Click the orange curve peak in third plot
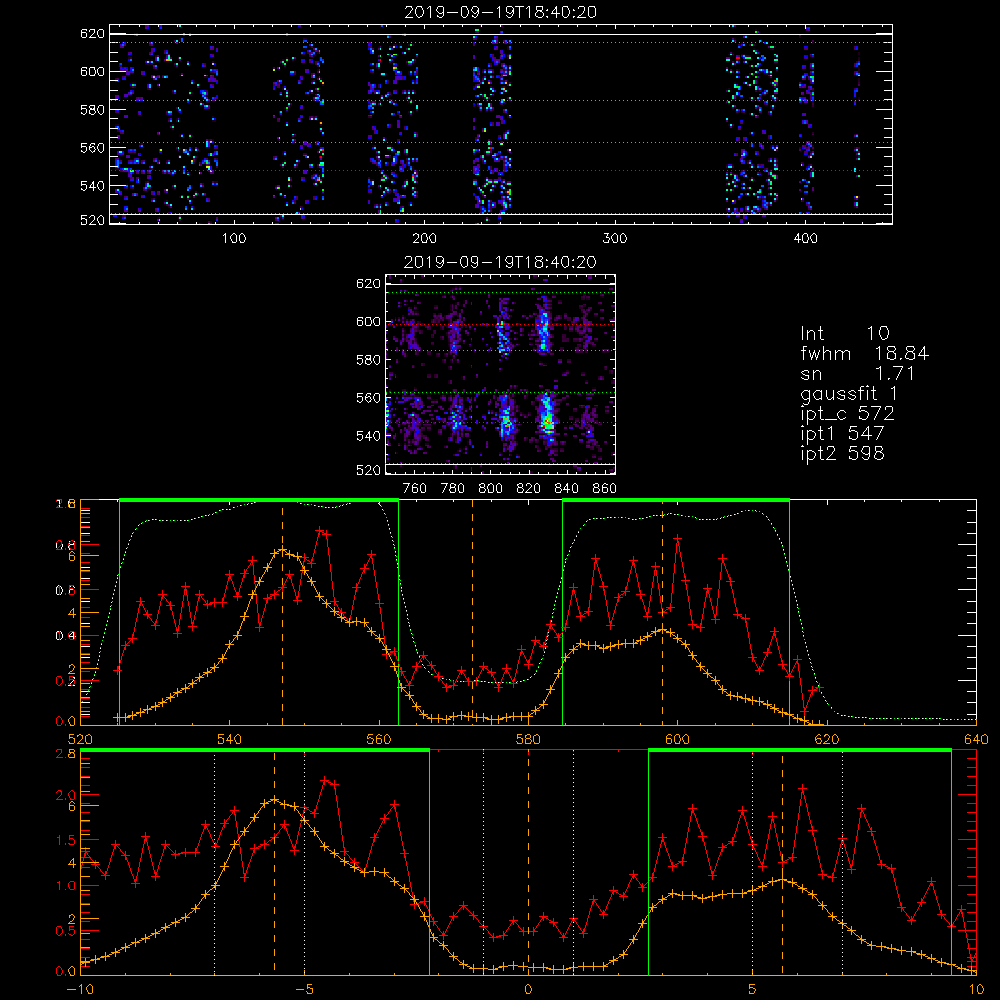Image resolution: width=1000 pixels, height=1000 pixels. click(x=282, y=549)
